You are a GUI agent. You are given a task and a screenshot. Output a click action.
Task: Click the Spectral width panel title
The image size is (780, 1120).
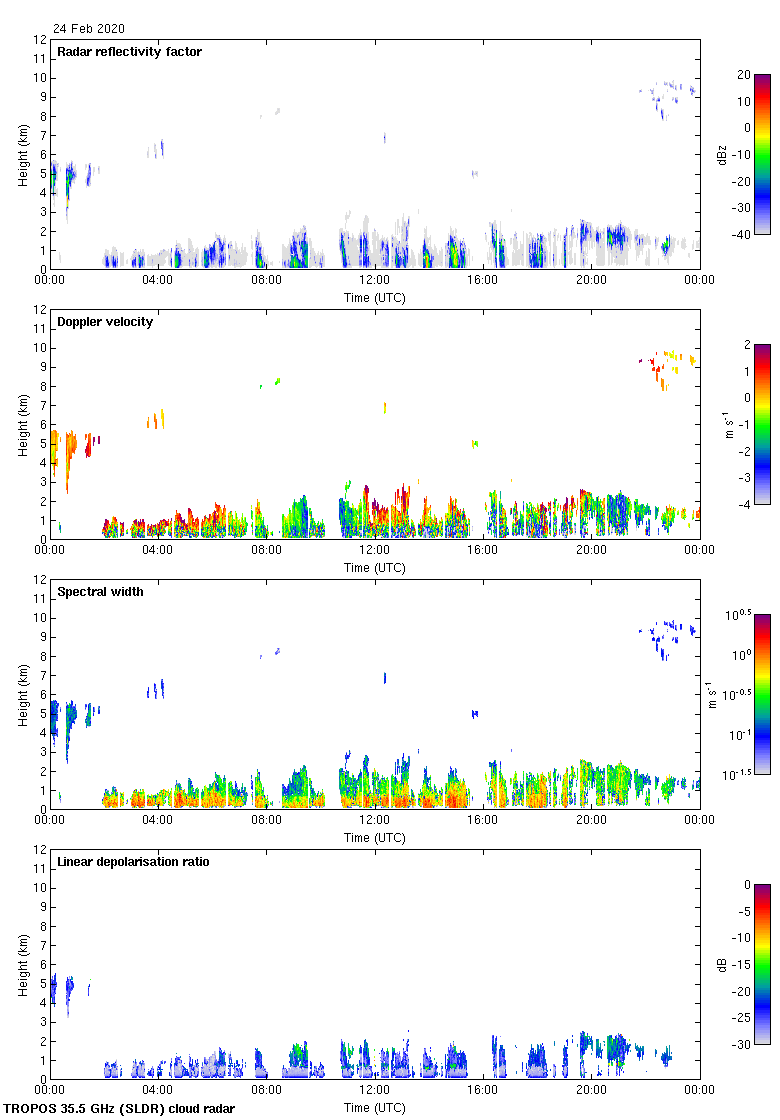(x=101, y=592)
